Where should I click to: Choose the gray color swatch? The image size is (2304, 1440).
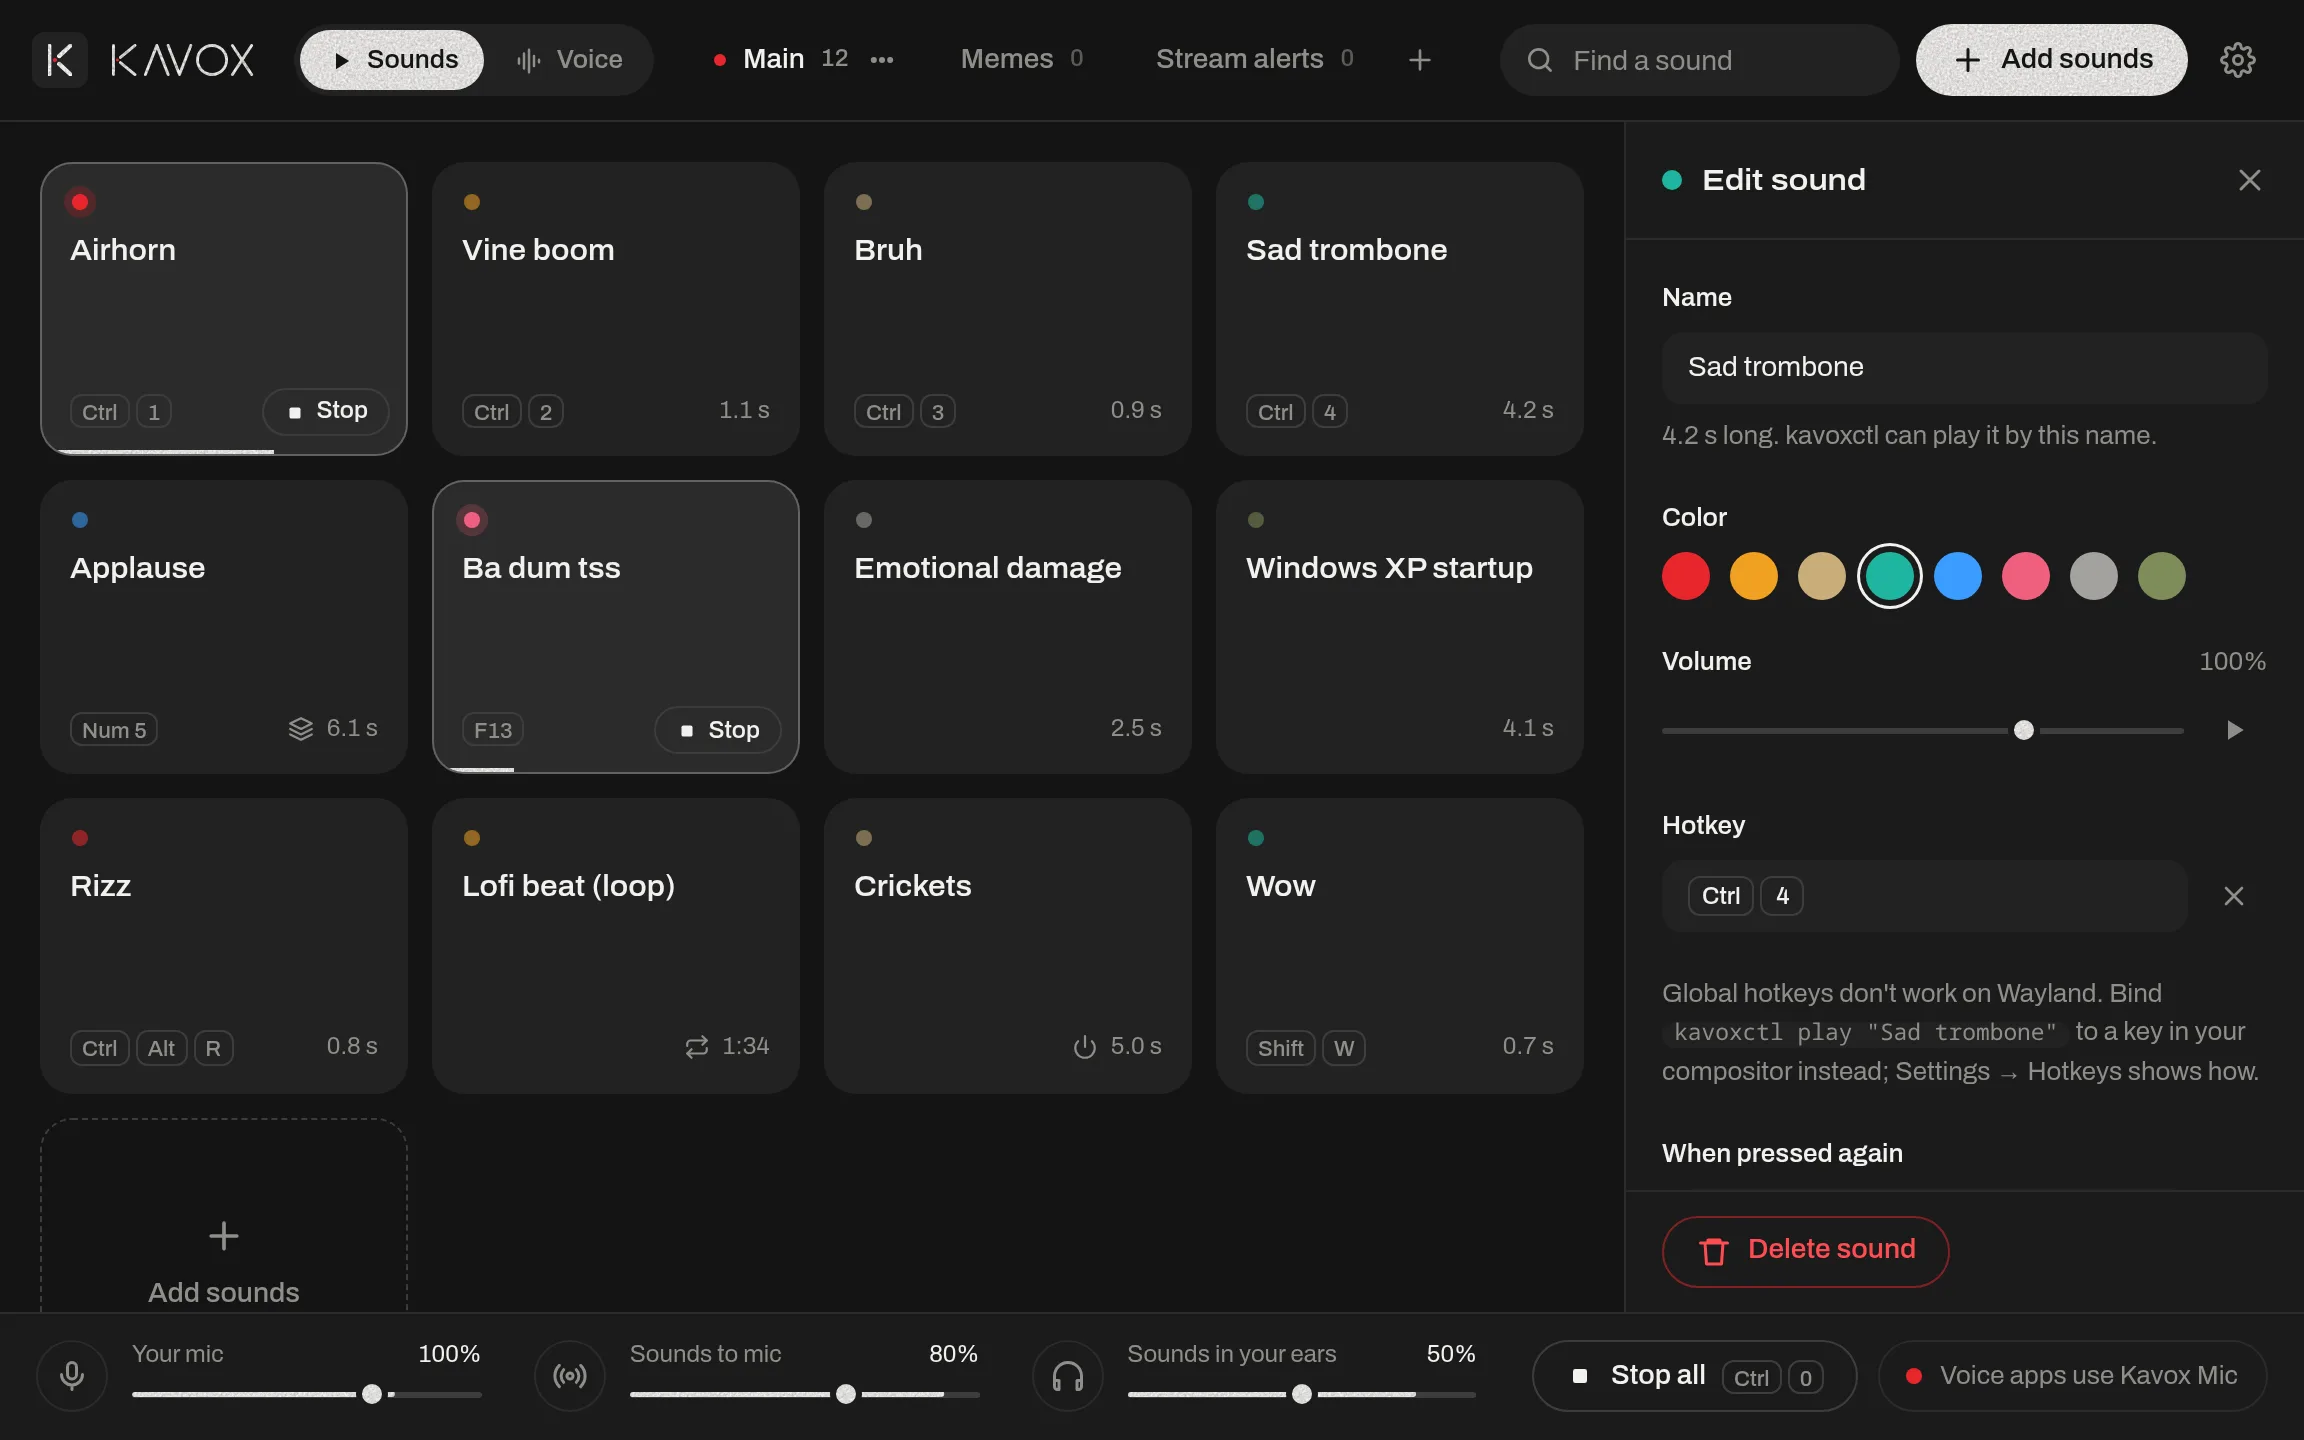click(x=2094, y=576)
